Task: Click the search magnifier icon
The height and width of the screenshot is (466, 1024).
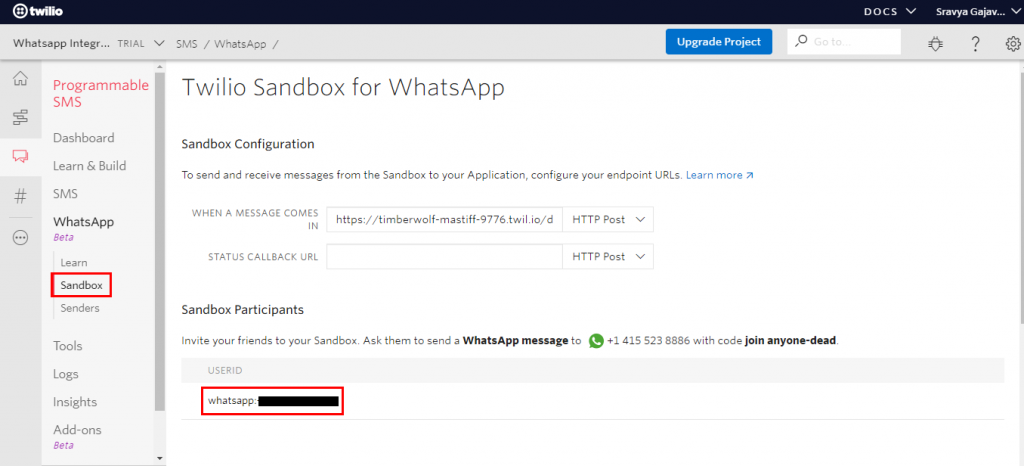Action: (x=801, y=41)
